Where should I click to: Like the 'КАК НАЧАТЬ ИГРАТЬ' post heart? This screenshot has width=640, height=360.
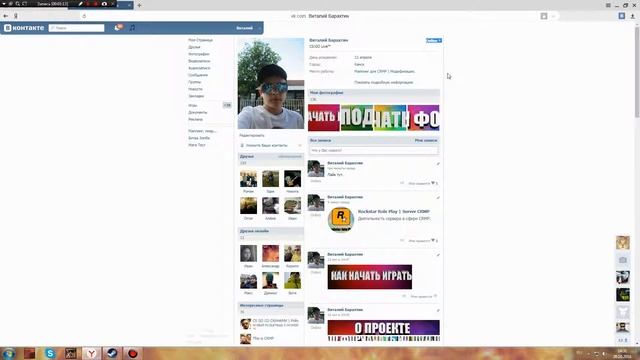pyautogui.click(x=435, y=296)
